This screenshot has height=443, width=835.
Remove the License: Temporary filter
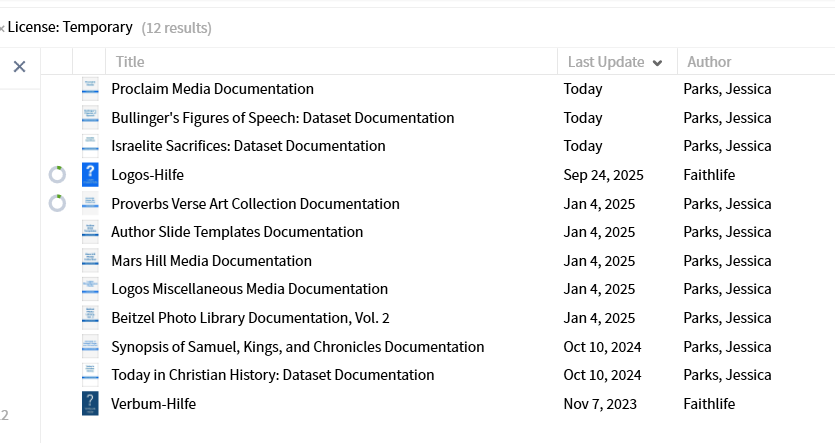(3, 28)
